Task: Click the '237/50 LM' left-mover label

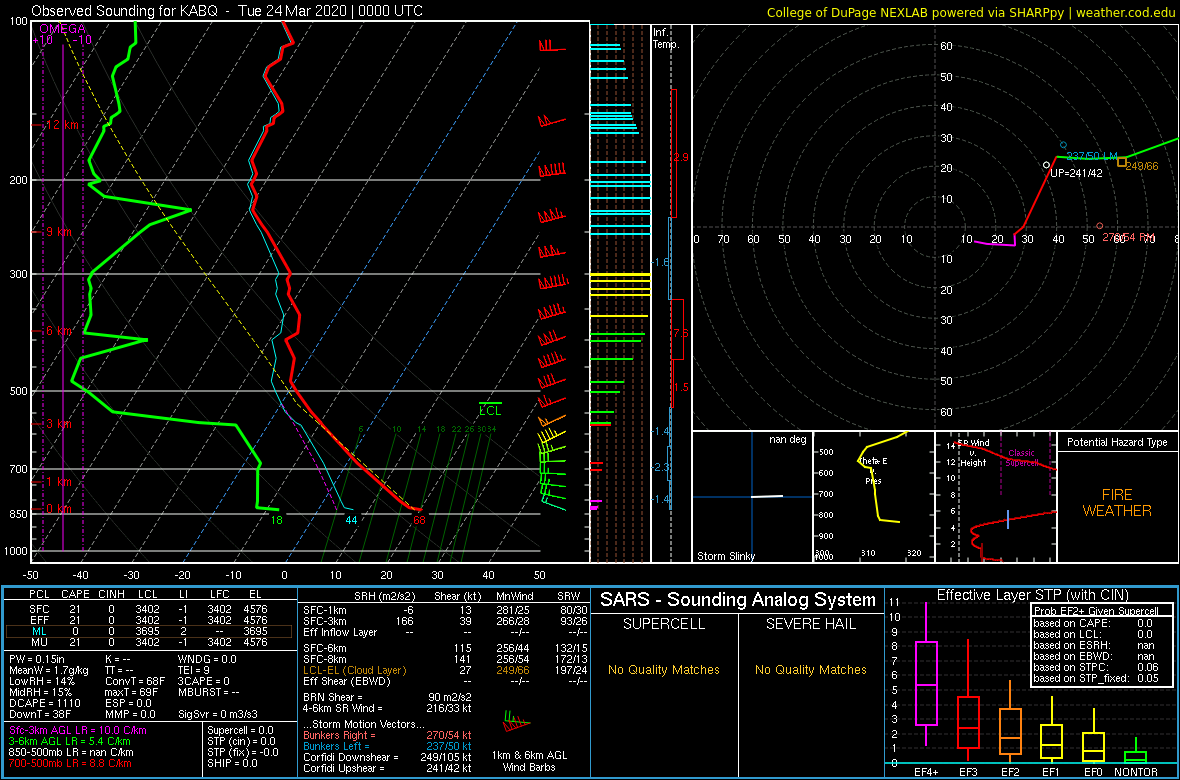Action: 1091,155
